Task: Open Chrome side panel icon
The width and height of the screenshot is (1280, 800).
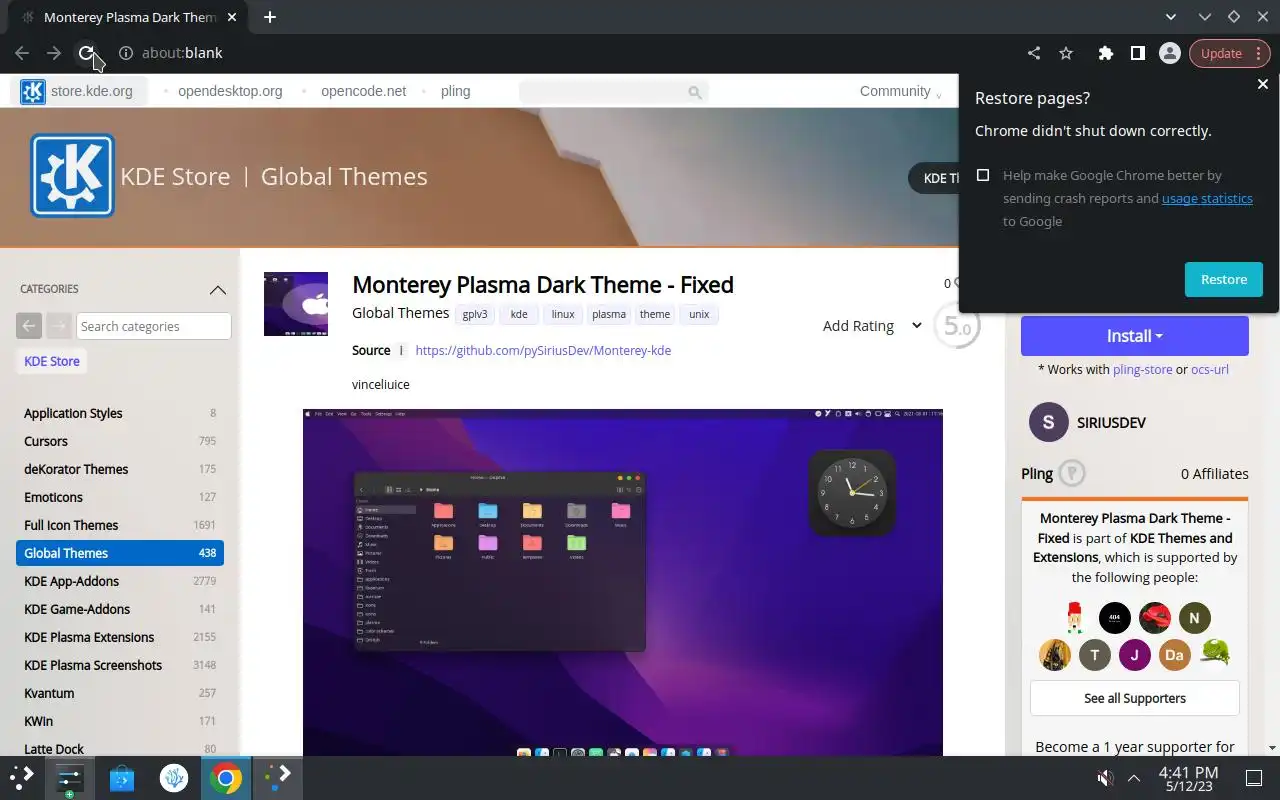Action: pos(1137,53)
